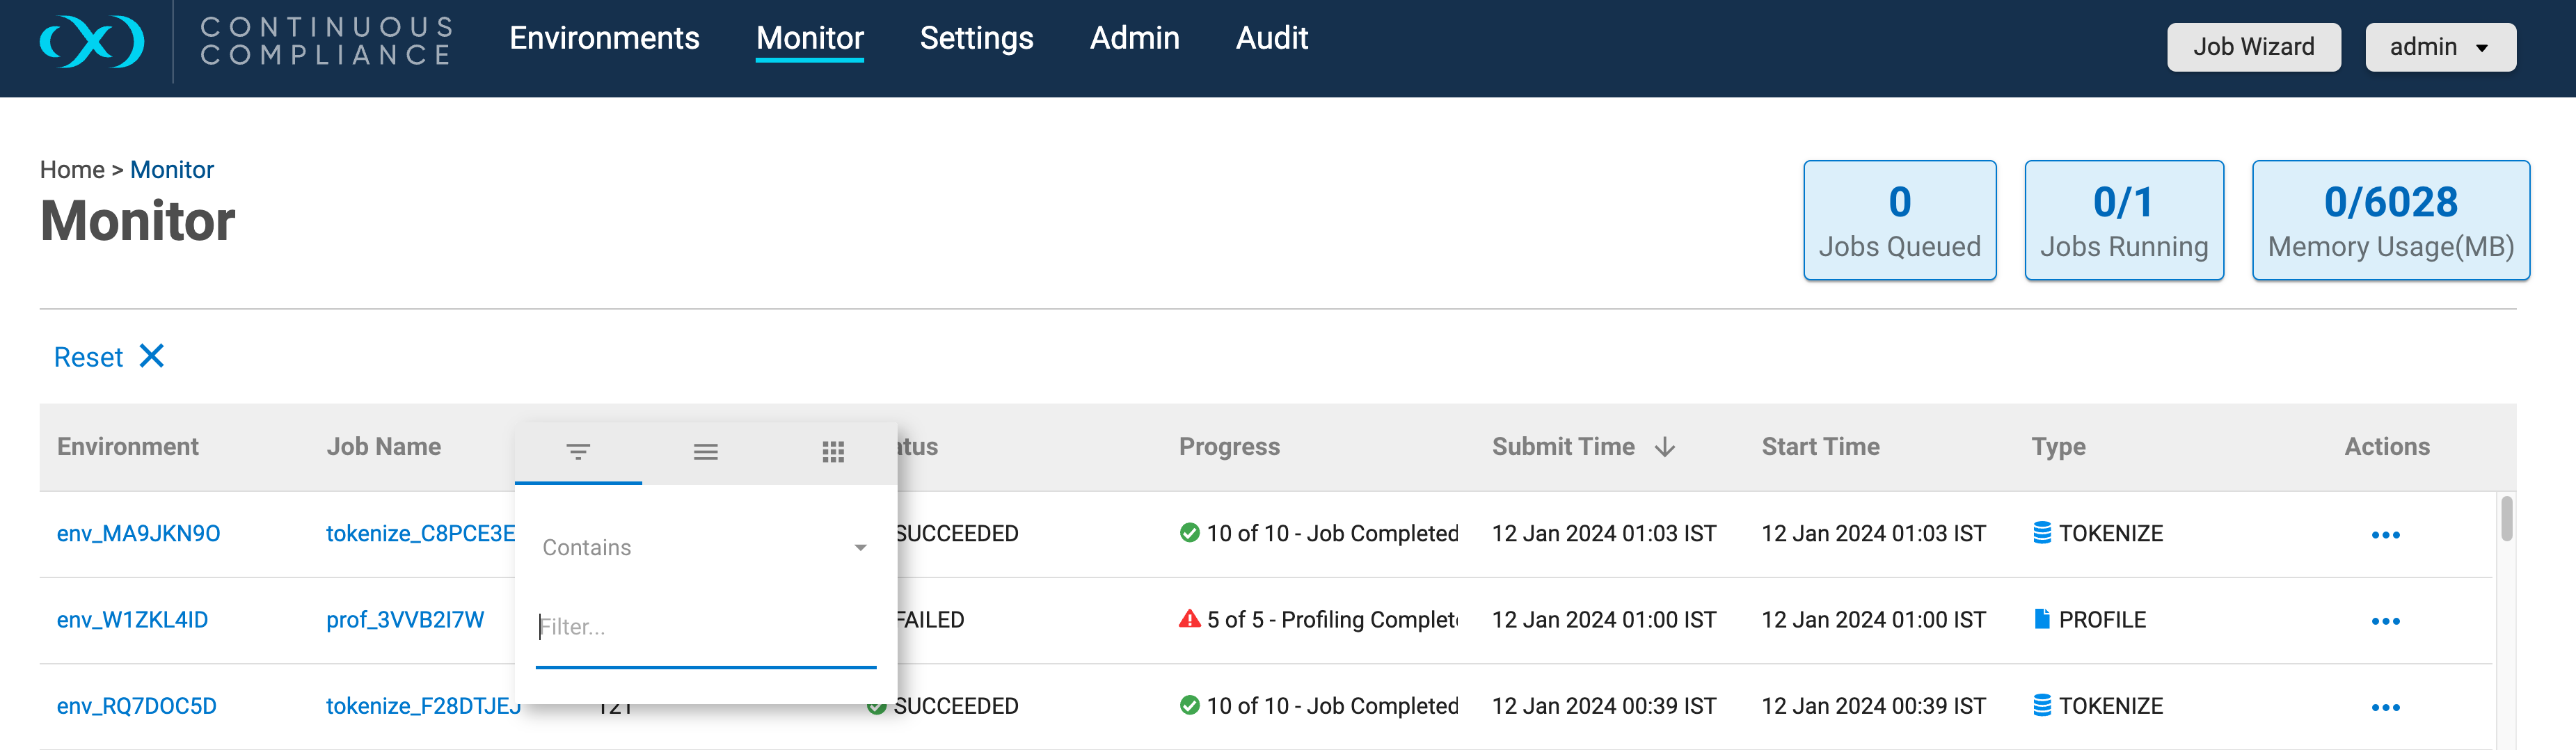Image resolution: width=2576 pixels, height=750 pixels.
Task: Click the Reset filters link
Action: (88, 357)
